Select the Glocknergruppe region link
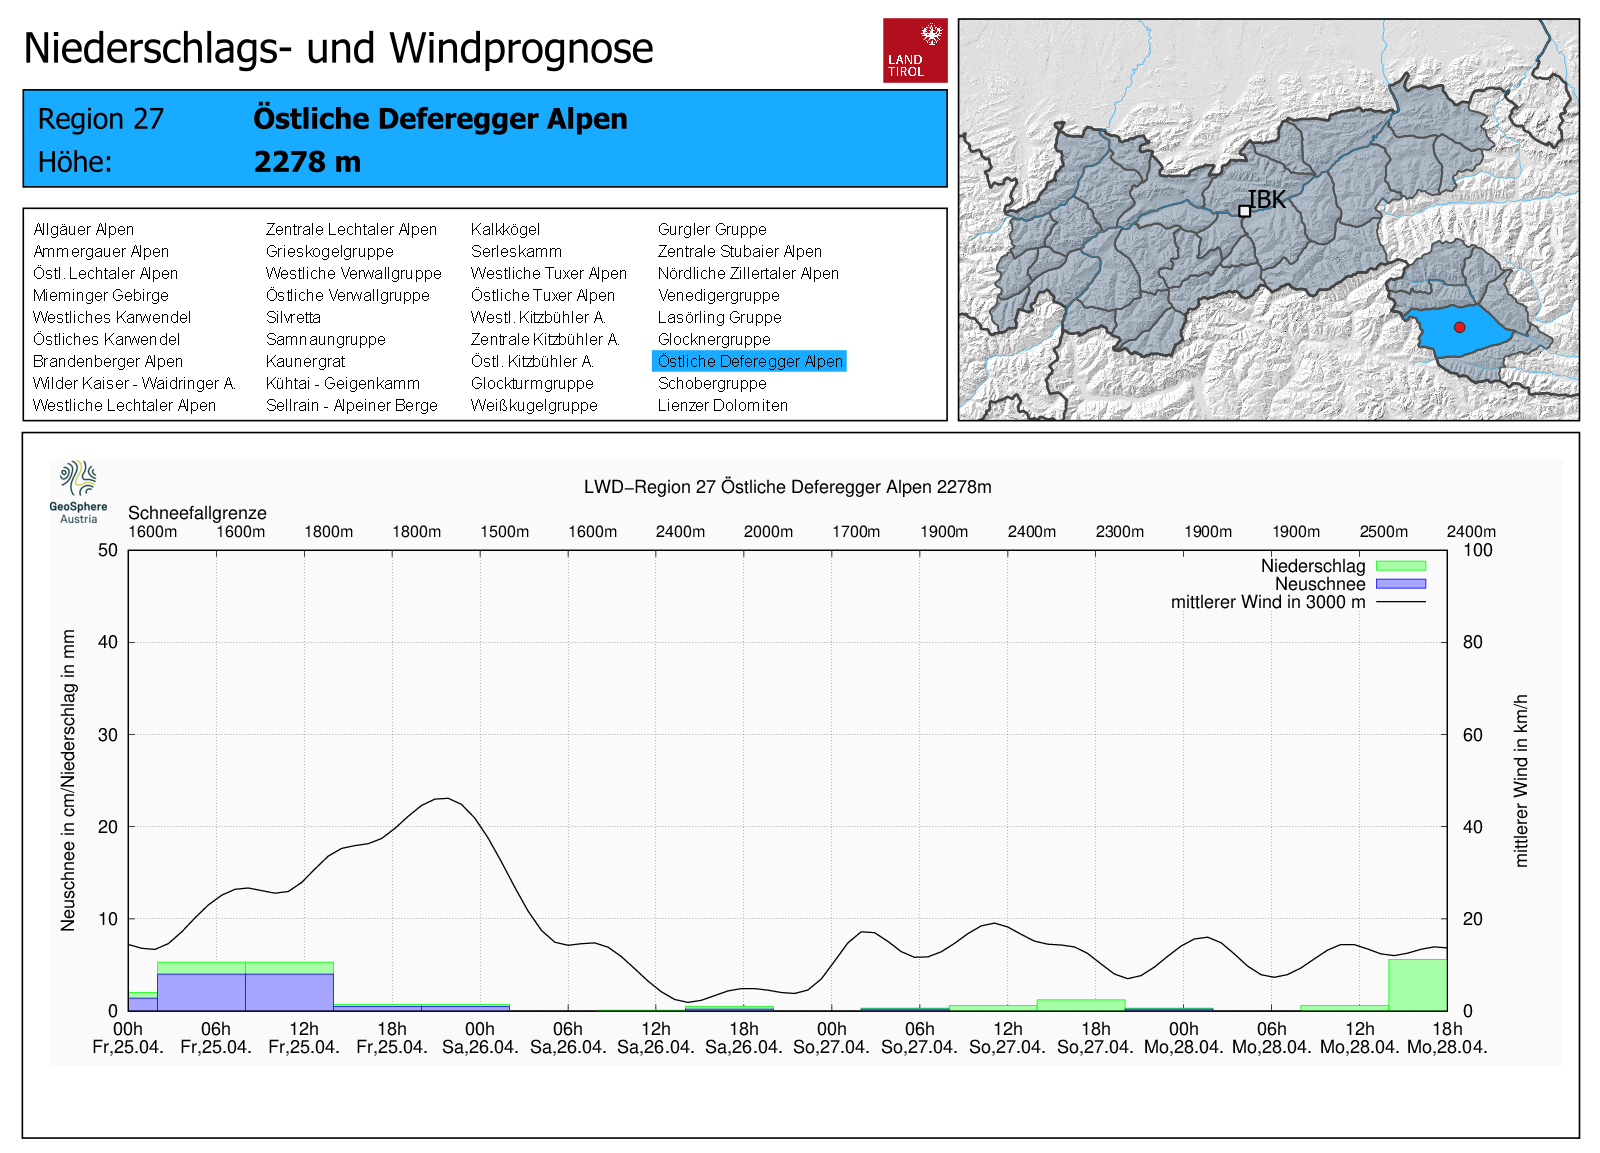This screenshot has width=1600, height=1153. point(713,340)
